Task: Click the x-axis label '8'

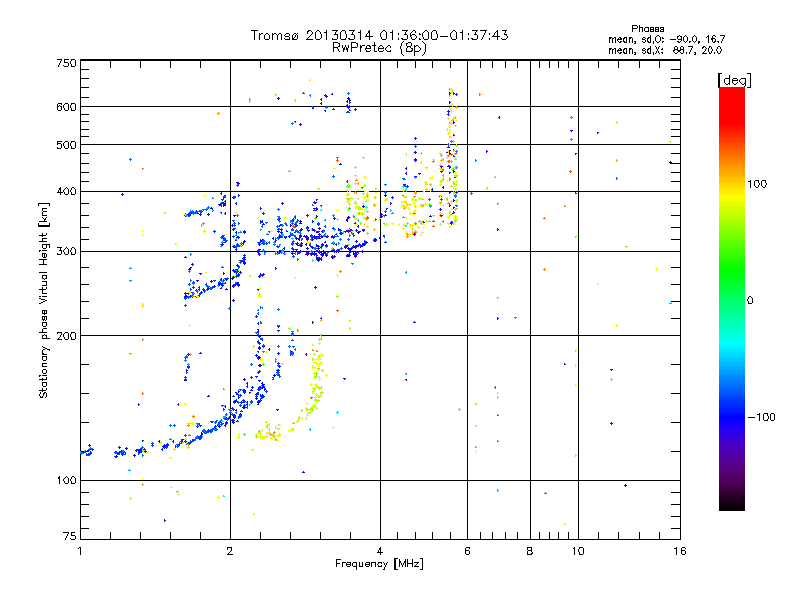Action: click(530, 551)
